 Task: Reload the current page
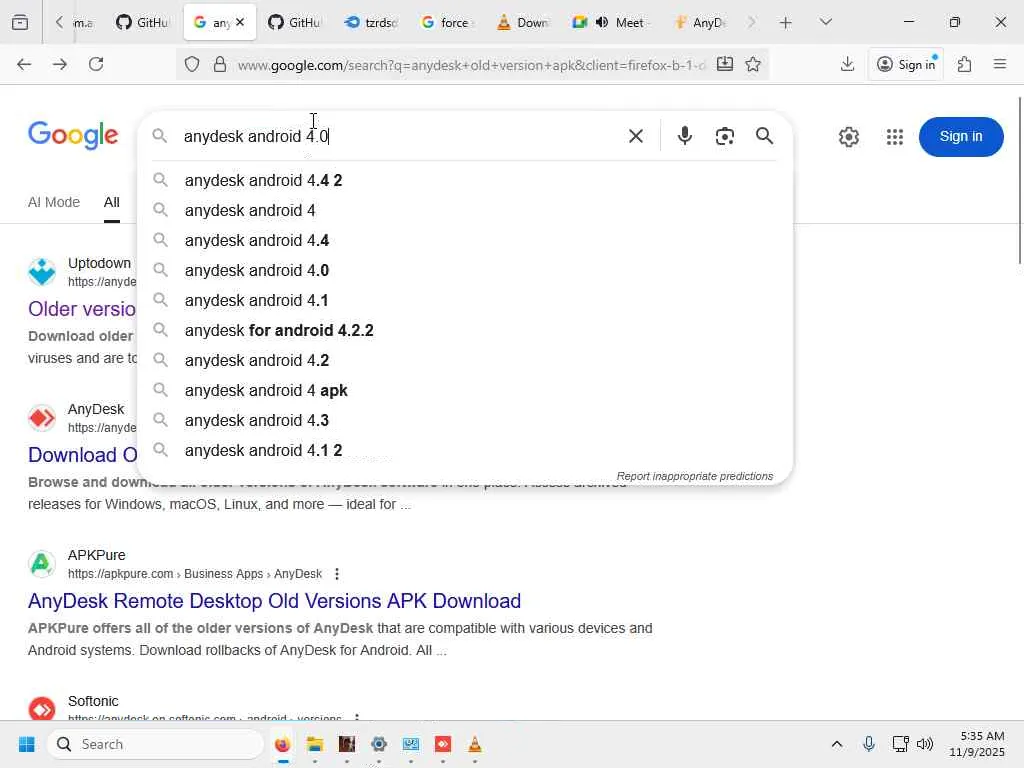[96, 64]
